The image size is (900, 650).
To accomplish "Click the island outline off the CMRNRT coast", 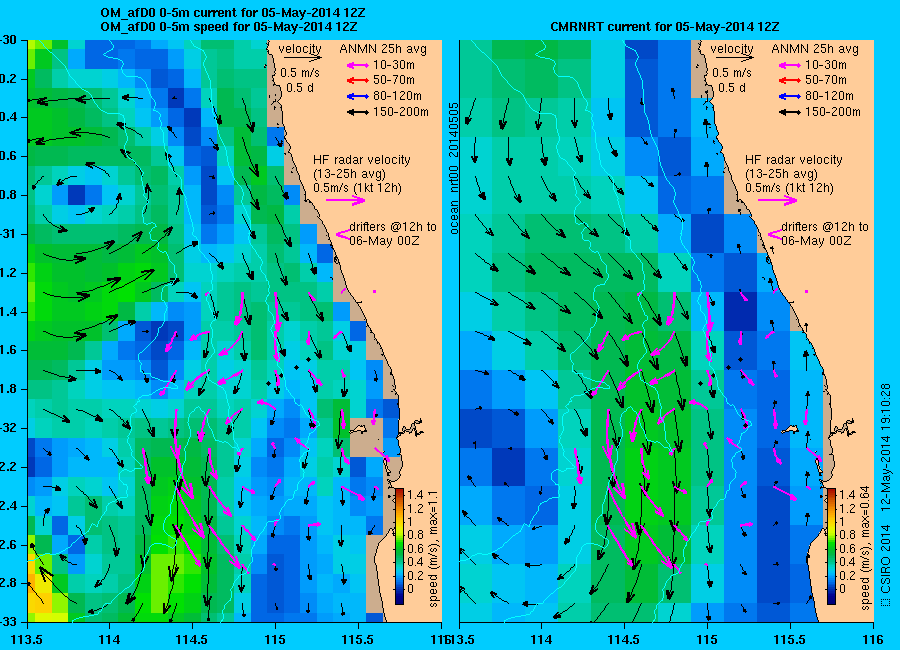I will pyautogui.click(x=789, y=429).
